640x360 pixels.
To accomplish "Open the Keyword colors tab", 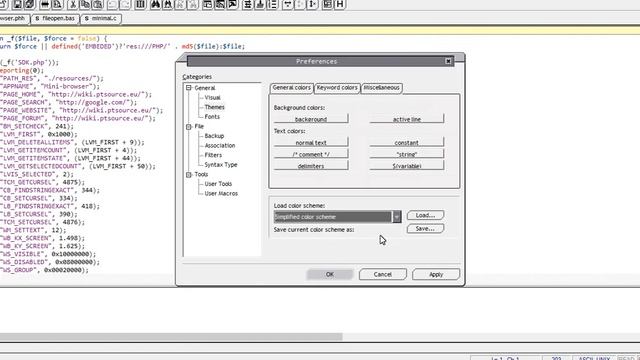I will coord(337,88).
